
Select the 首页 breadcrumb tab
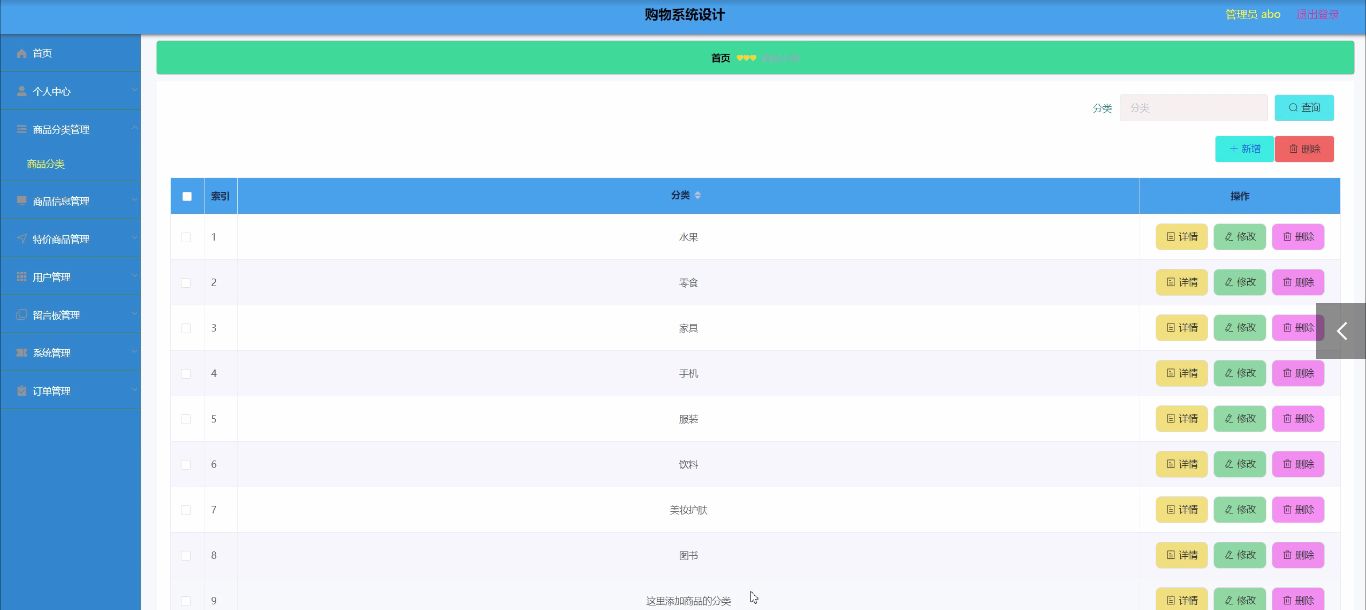click(x=721, y=57)
